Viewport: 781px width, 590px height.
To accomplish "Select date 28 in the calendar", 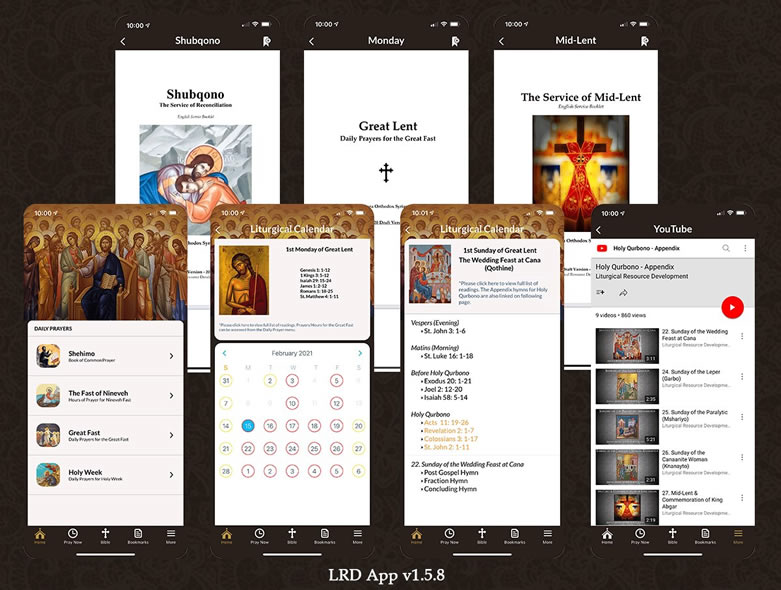I will click(226, 471).
